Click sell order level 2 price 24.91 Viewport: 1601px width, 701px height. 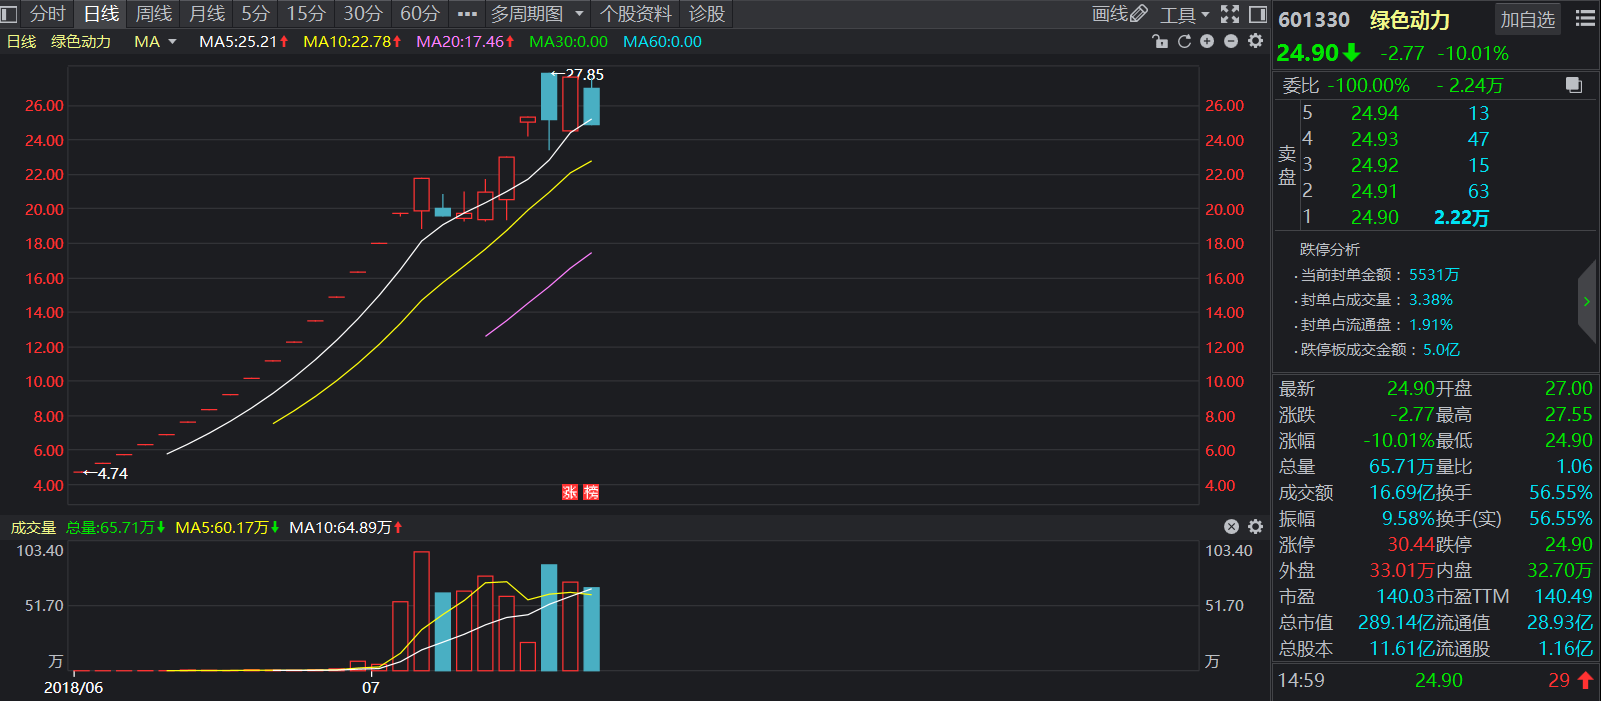1374,191
